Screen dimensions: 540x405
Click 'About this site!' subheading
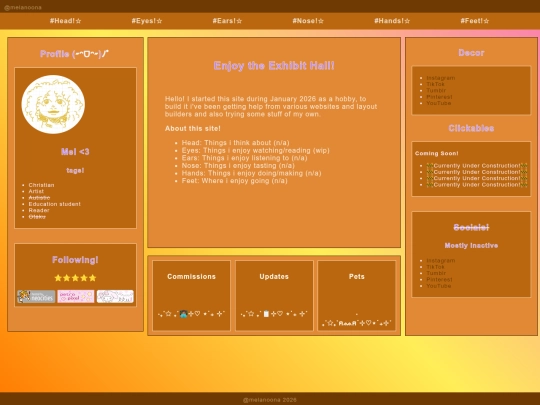tap(193, 128)
